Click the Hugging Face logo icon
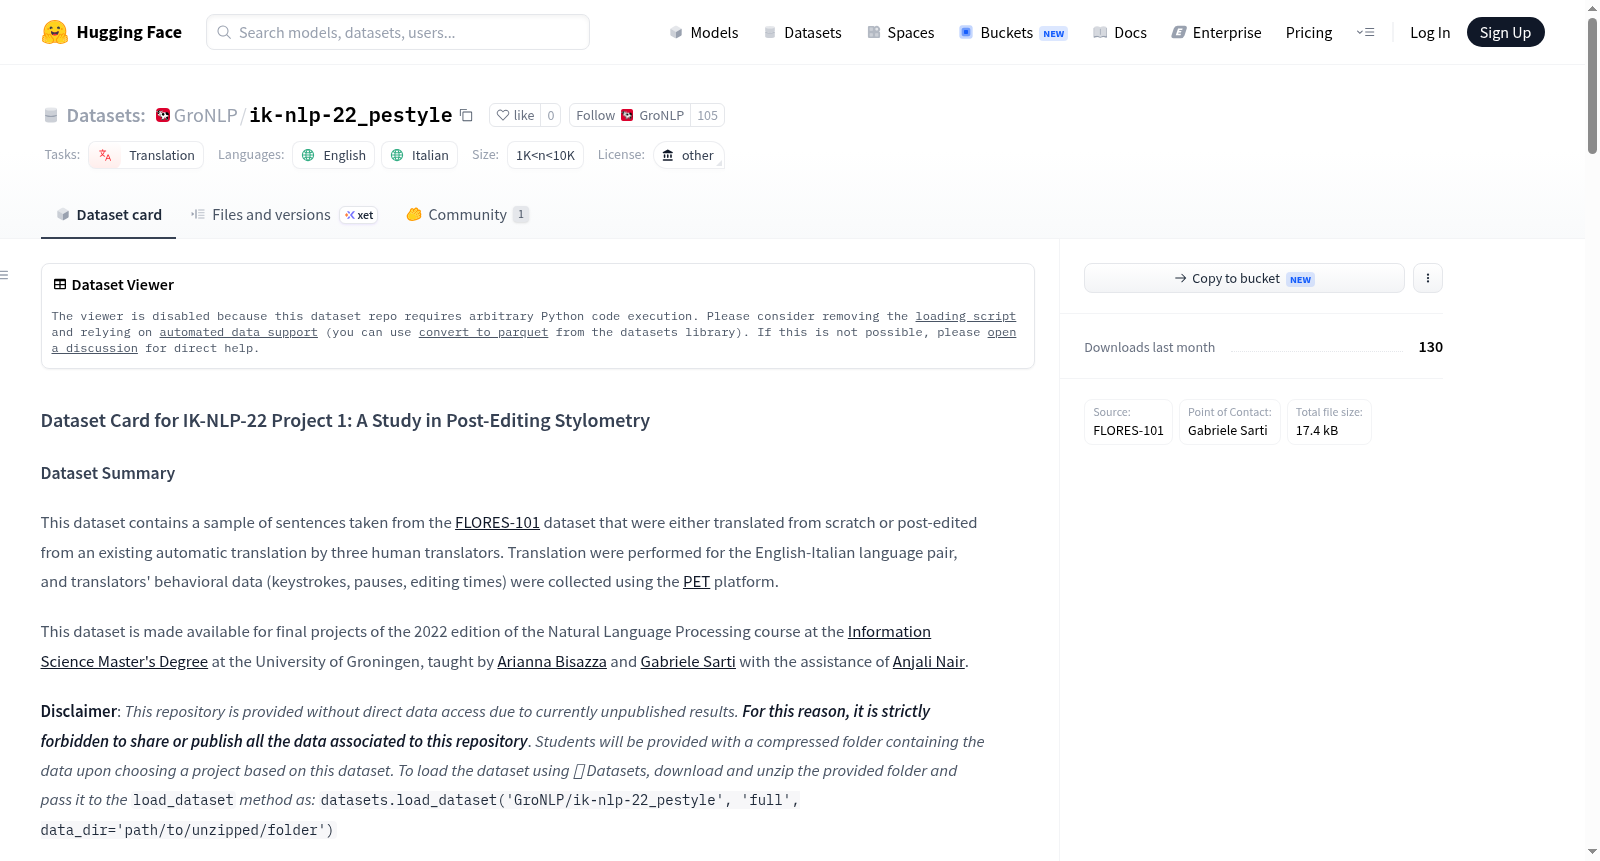Image resolution: width=1600 pixels, height=861 pixels. [x=55, y=32]
